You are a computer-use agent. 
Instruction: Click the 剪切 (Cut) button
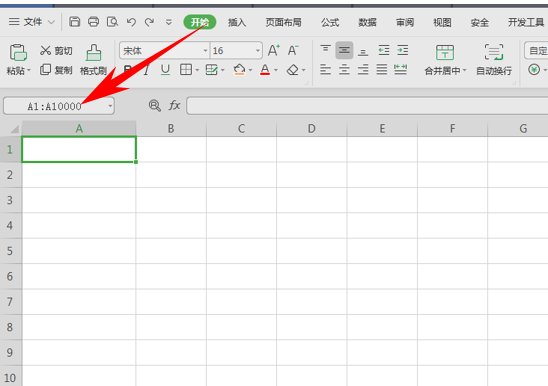click(56, 51)
